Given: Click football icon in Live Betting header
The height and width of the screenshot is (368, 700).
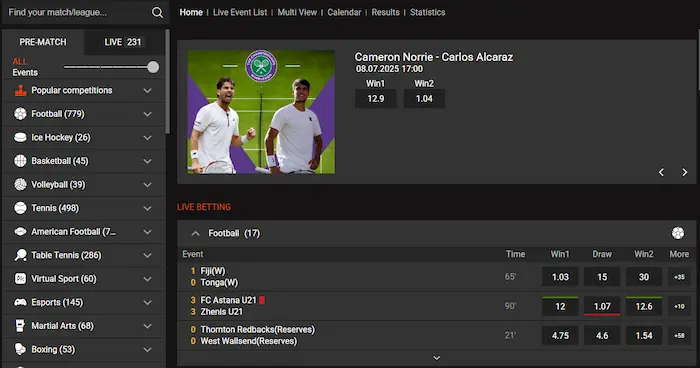Looking at the screenshot, I should 678,233.
